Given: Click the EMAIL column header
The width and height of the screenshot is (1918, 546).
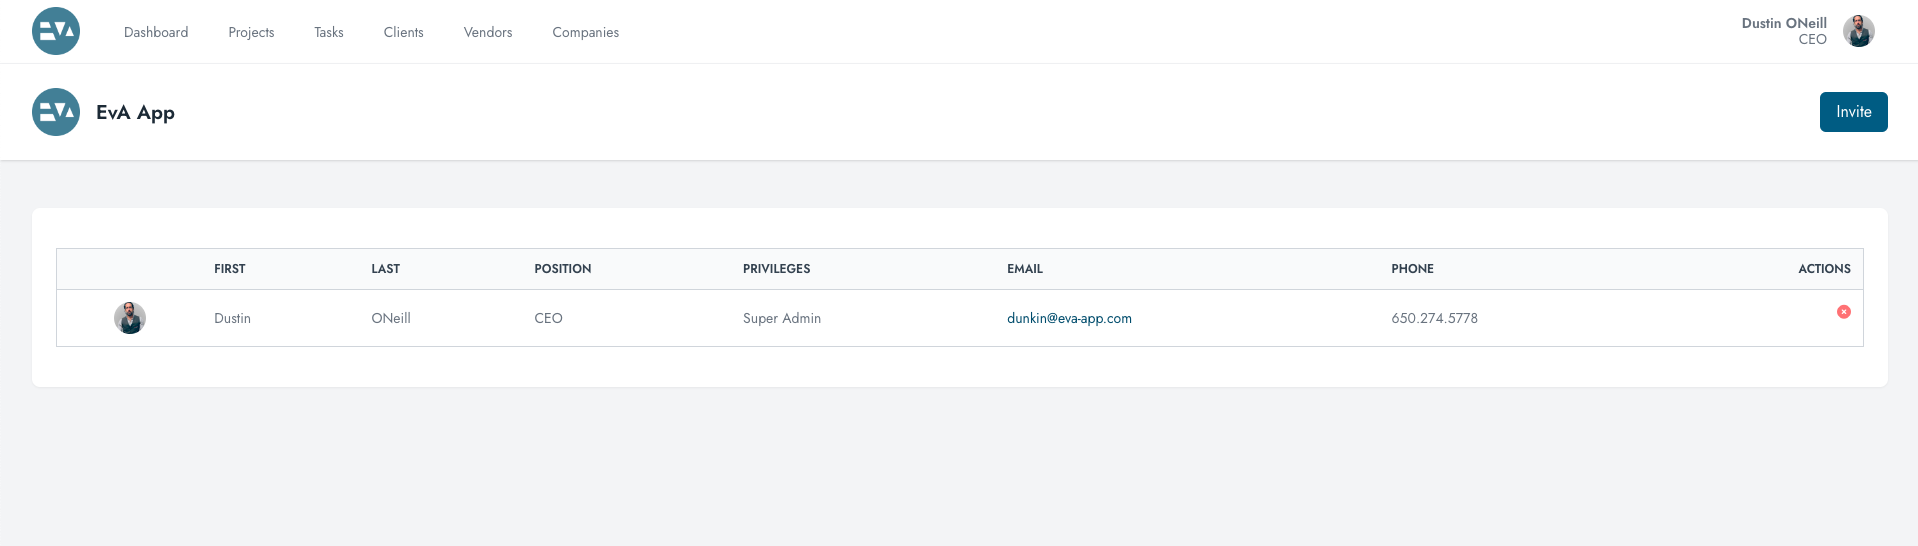Looking at the screenshot, I should point(1024,269).
